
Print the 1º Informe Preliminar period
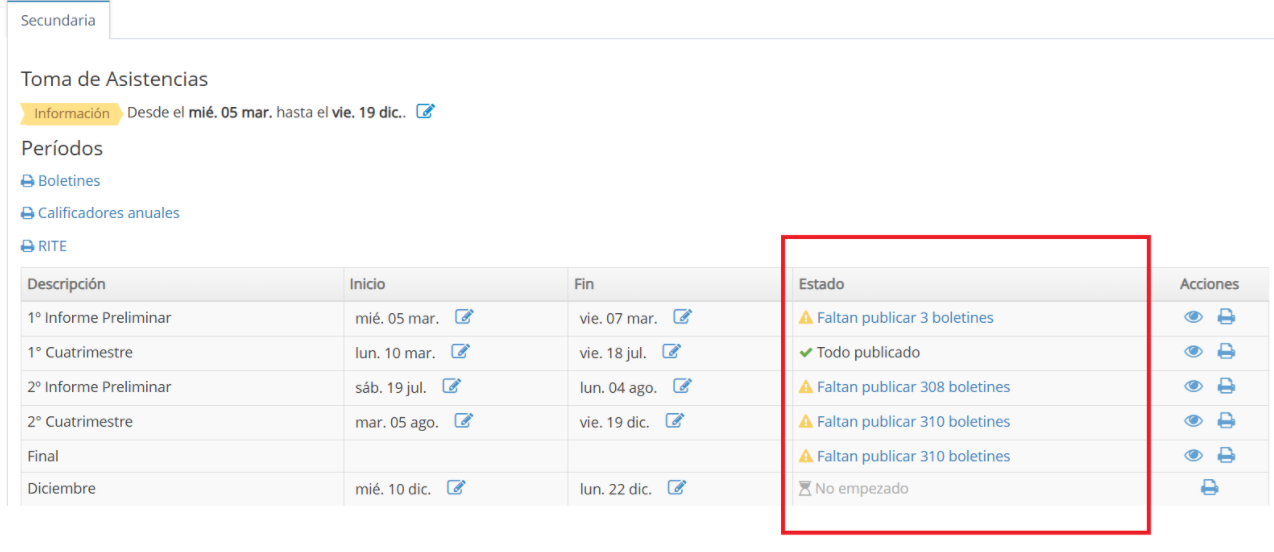[x=1226, y=317]
